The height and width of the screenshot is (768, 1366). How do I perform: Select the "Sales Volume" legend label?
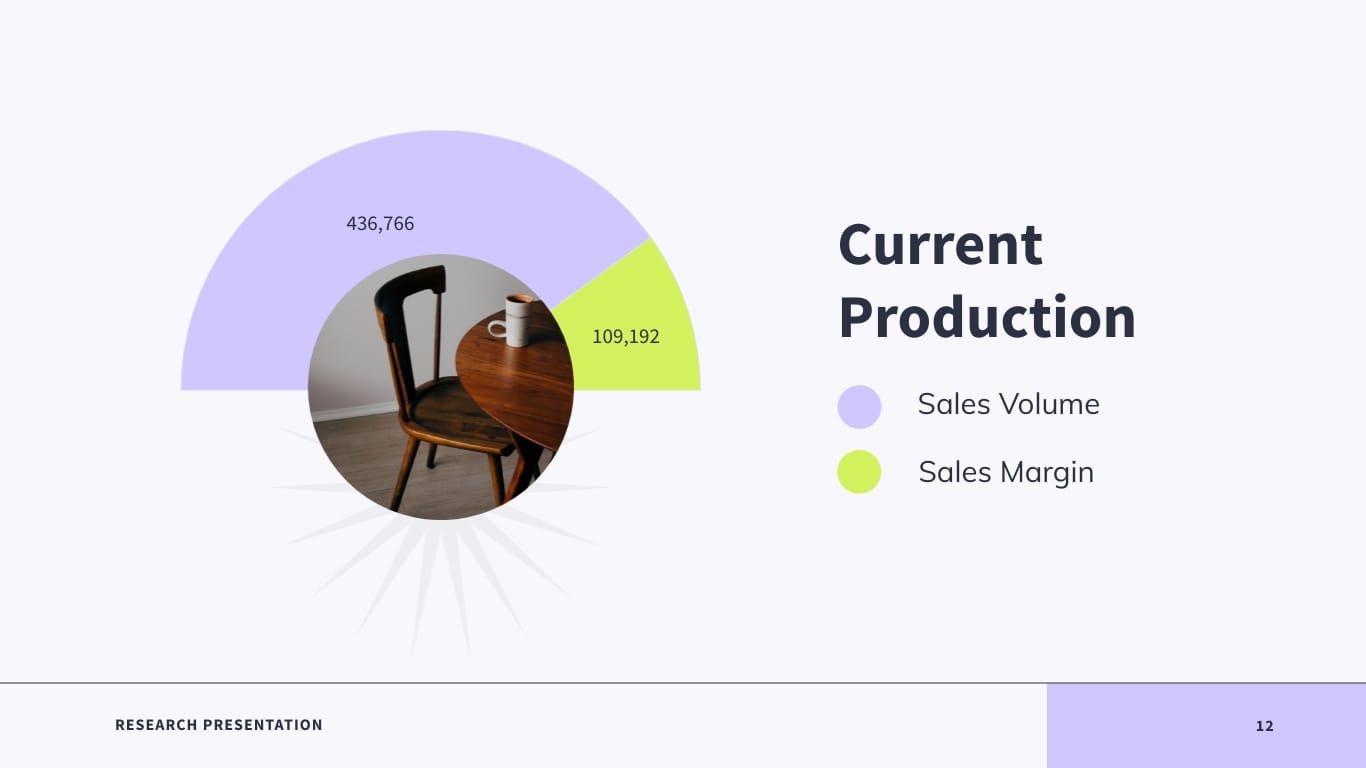click(1008, 404)
